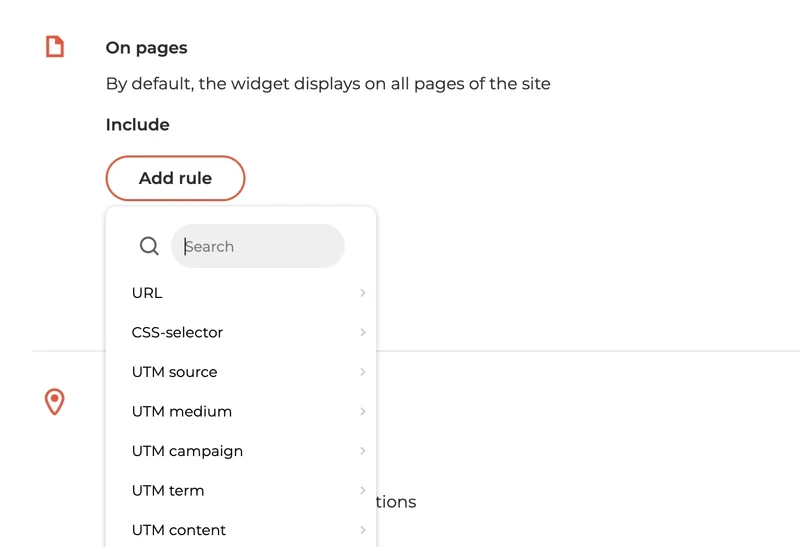Pick the UTM term entry
Image resolution: width=800 pixels, height=547 pixels.
241,490
